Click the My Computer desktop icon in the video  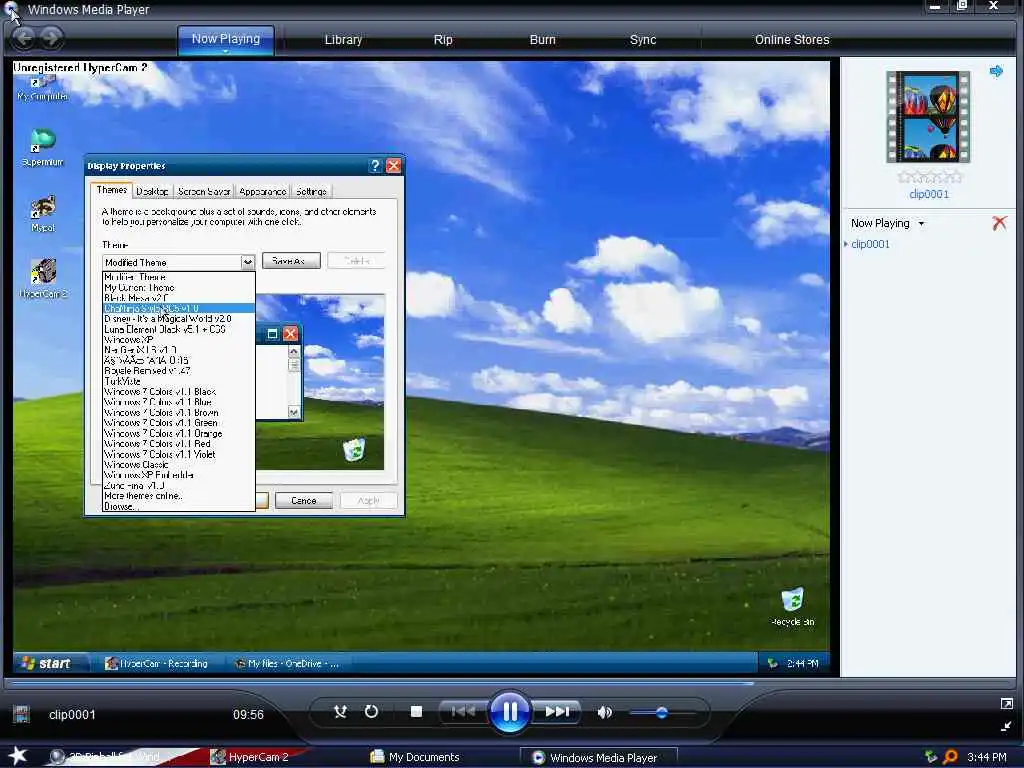coord(42,87)
